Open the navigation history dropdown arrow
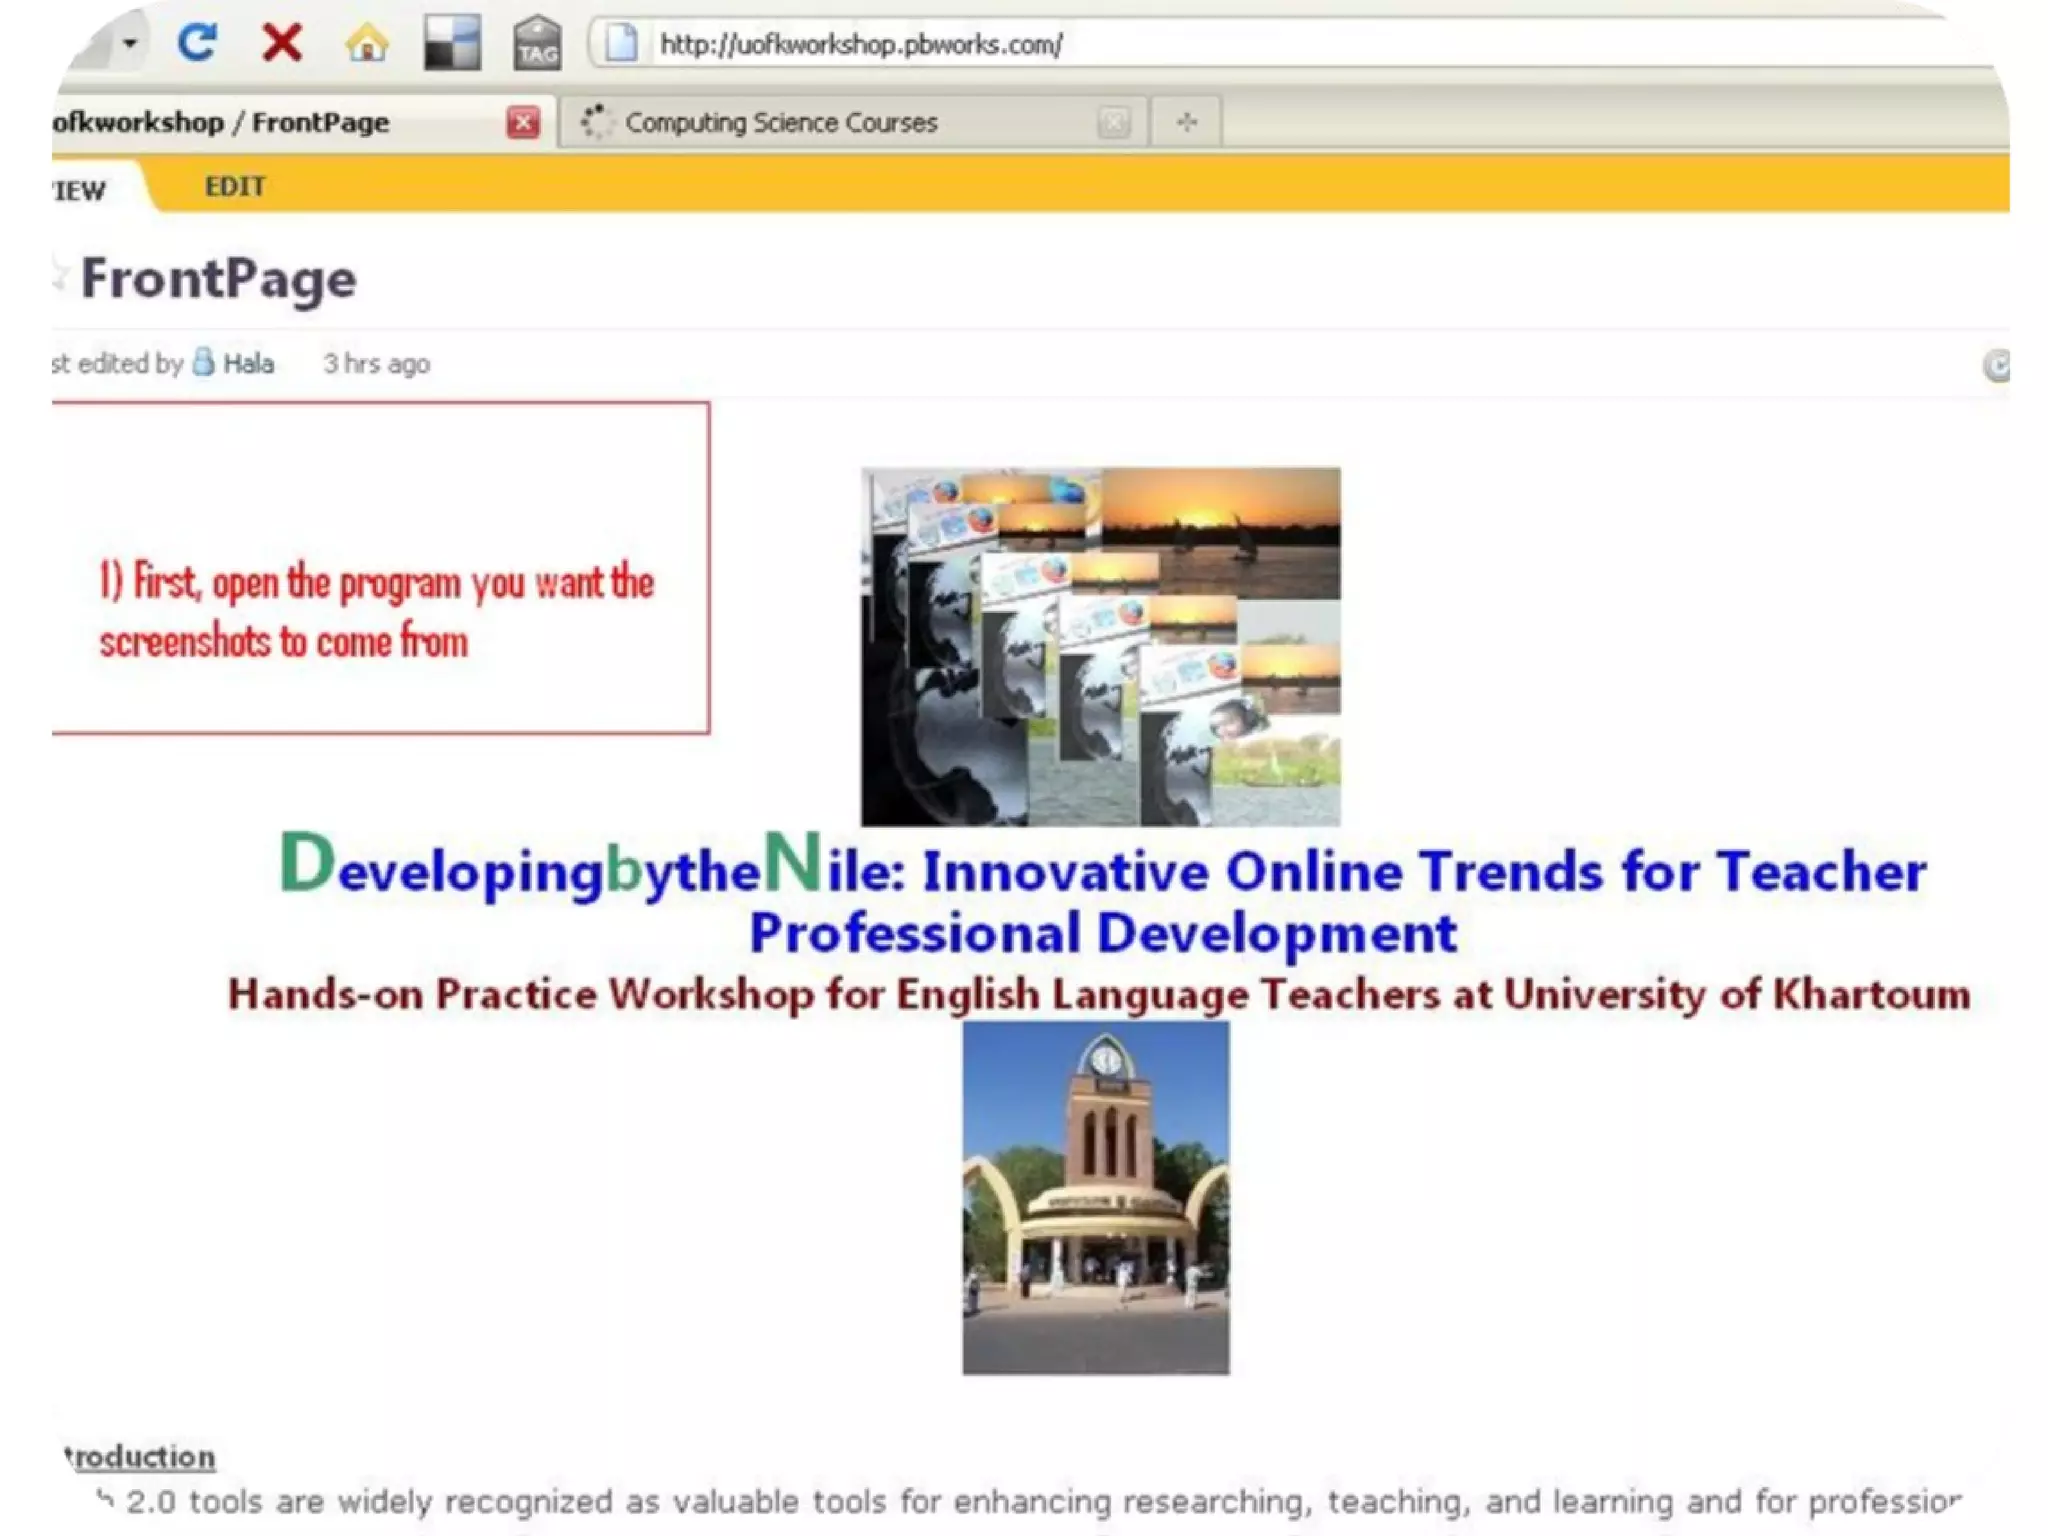Viewport: 2048px width, 1536px height. tap(130, 43)
